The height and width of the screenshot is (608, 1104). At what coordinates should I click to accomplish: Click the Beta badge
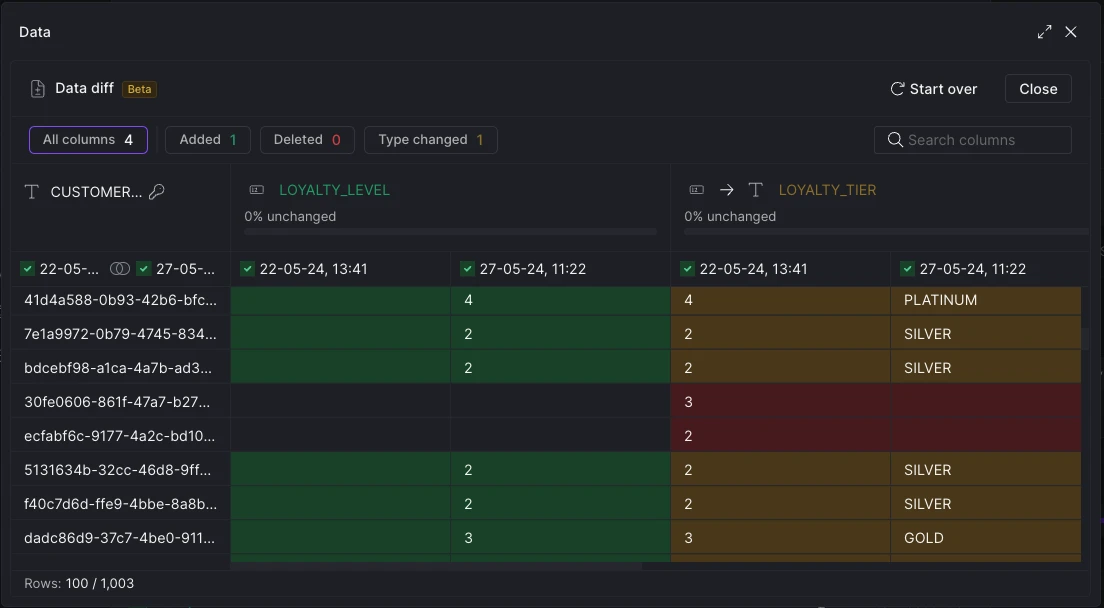point(139,89)
